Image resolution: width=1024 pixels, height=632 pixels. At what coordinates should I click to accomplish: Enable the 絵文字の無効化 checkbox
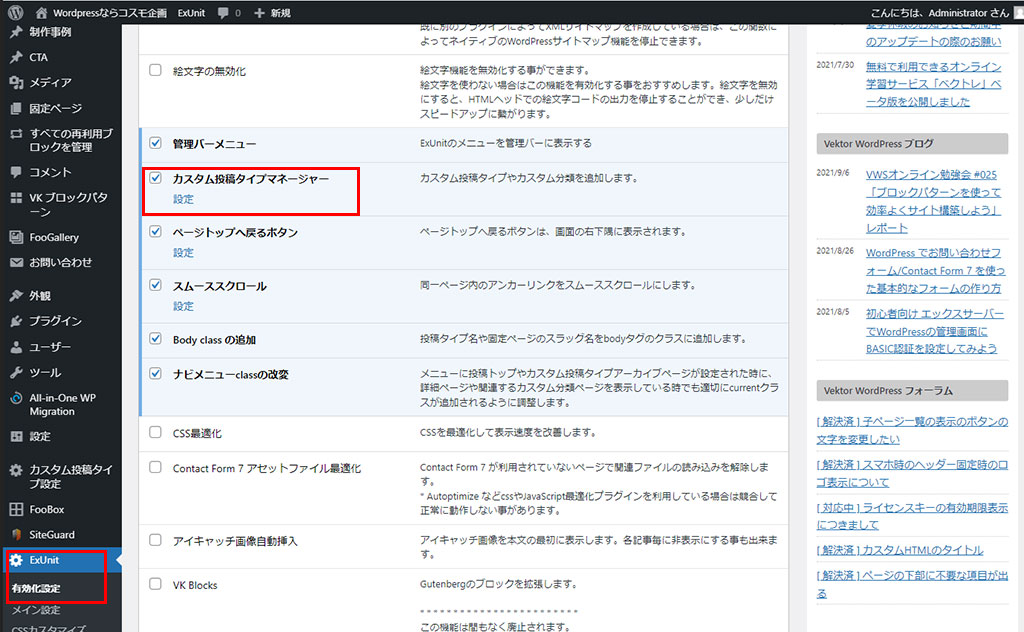(x=155, y=71)
